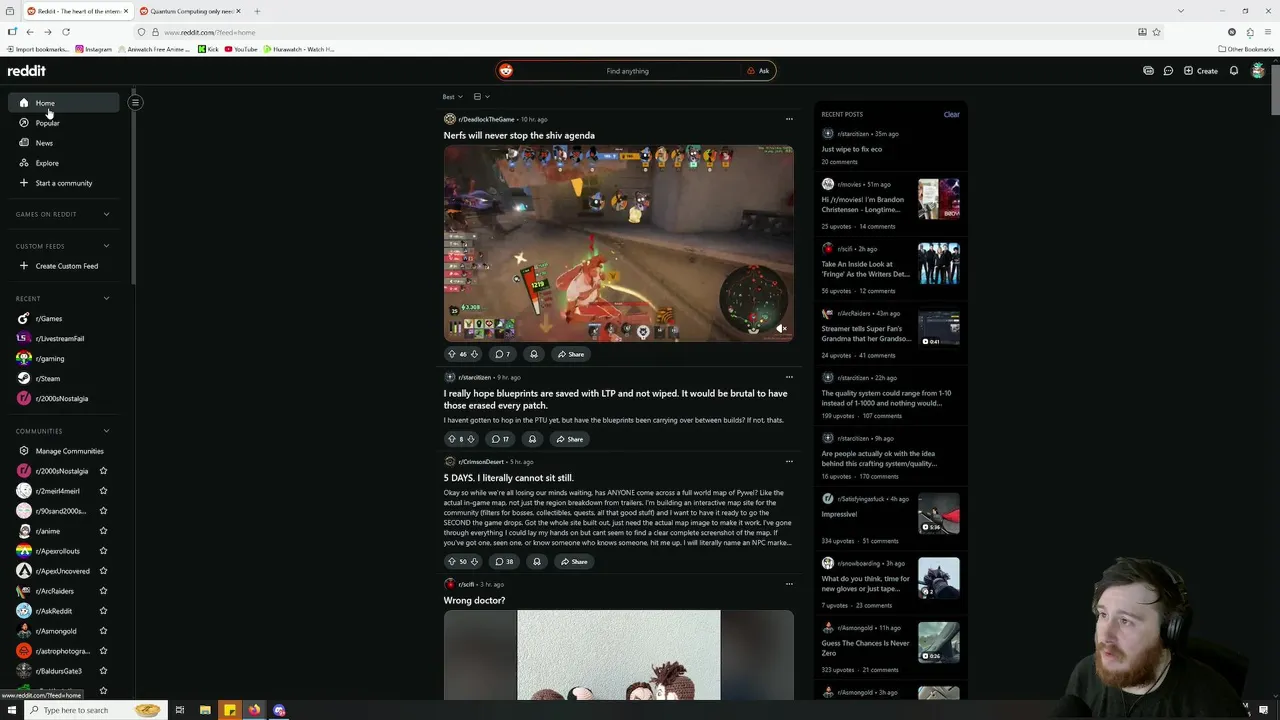1280x720 pixels.
Task: Open the Instagram bookmark
Action: [93, 49]
